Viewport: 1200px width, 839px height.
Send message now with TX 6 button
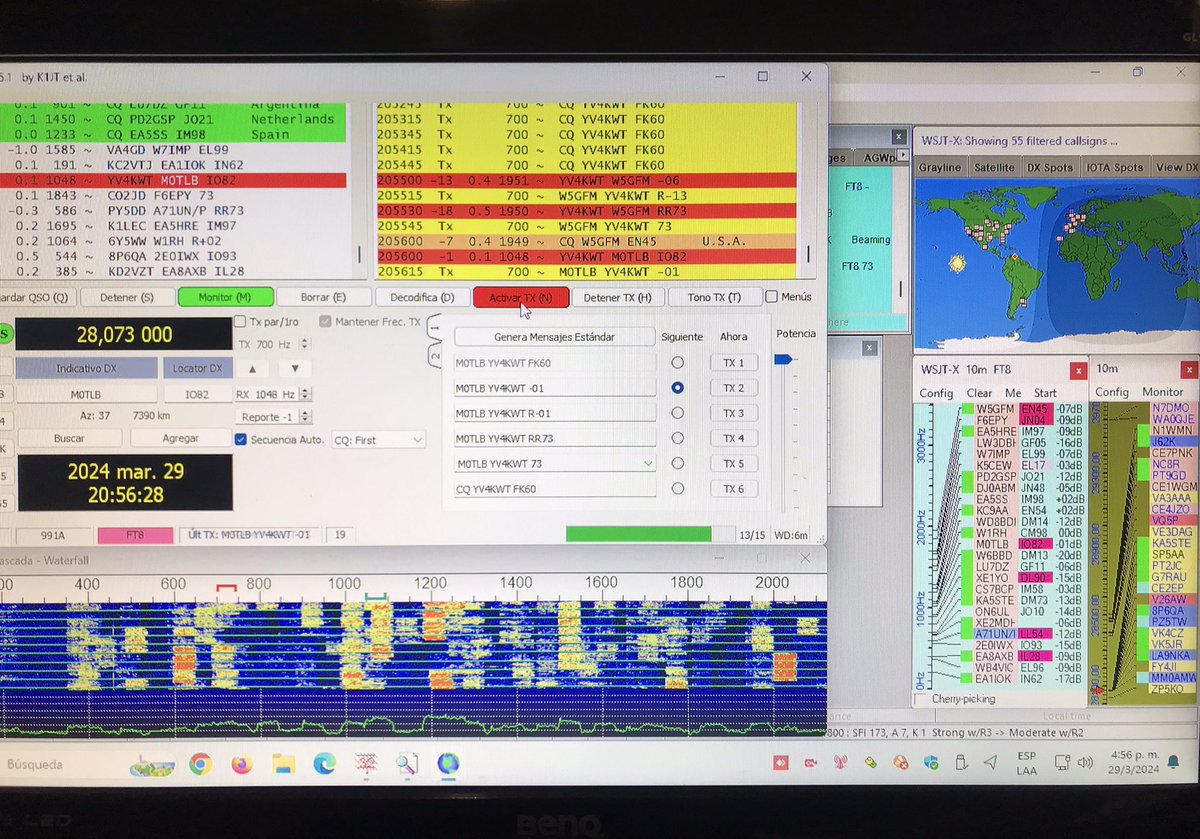click(x=734, y=489)
